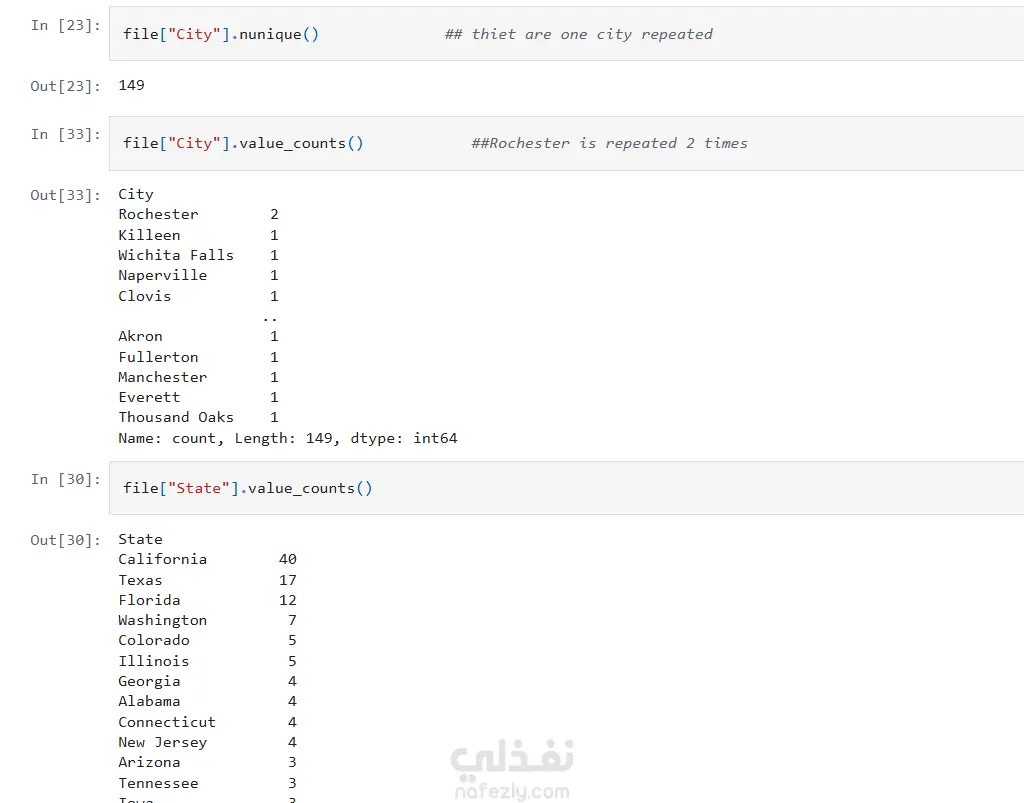
Task: Collapse output via Out[30] prompt
Action: click(65, 541)
